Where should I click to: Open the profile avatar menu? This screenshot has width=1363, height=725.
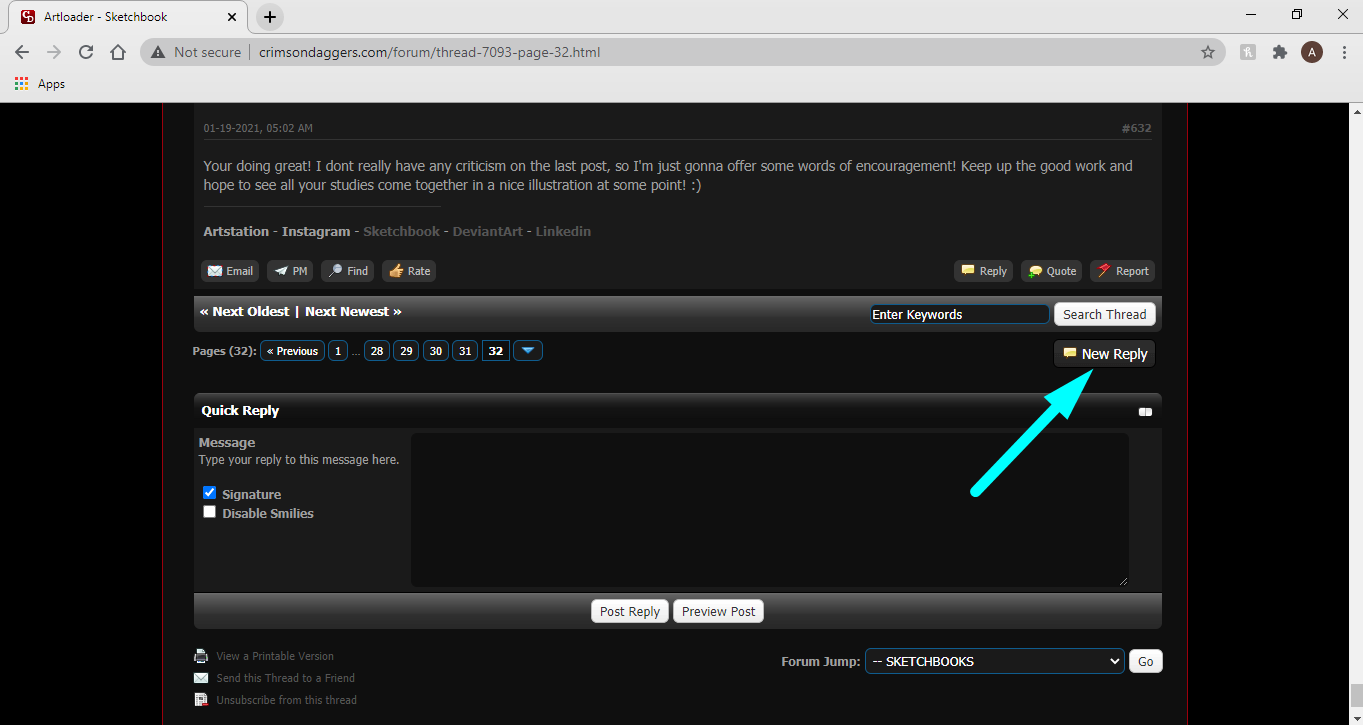click(x=1312, y=52)
